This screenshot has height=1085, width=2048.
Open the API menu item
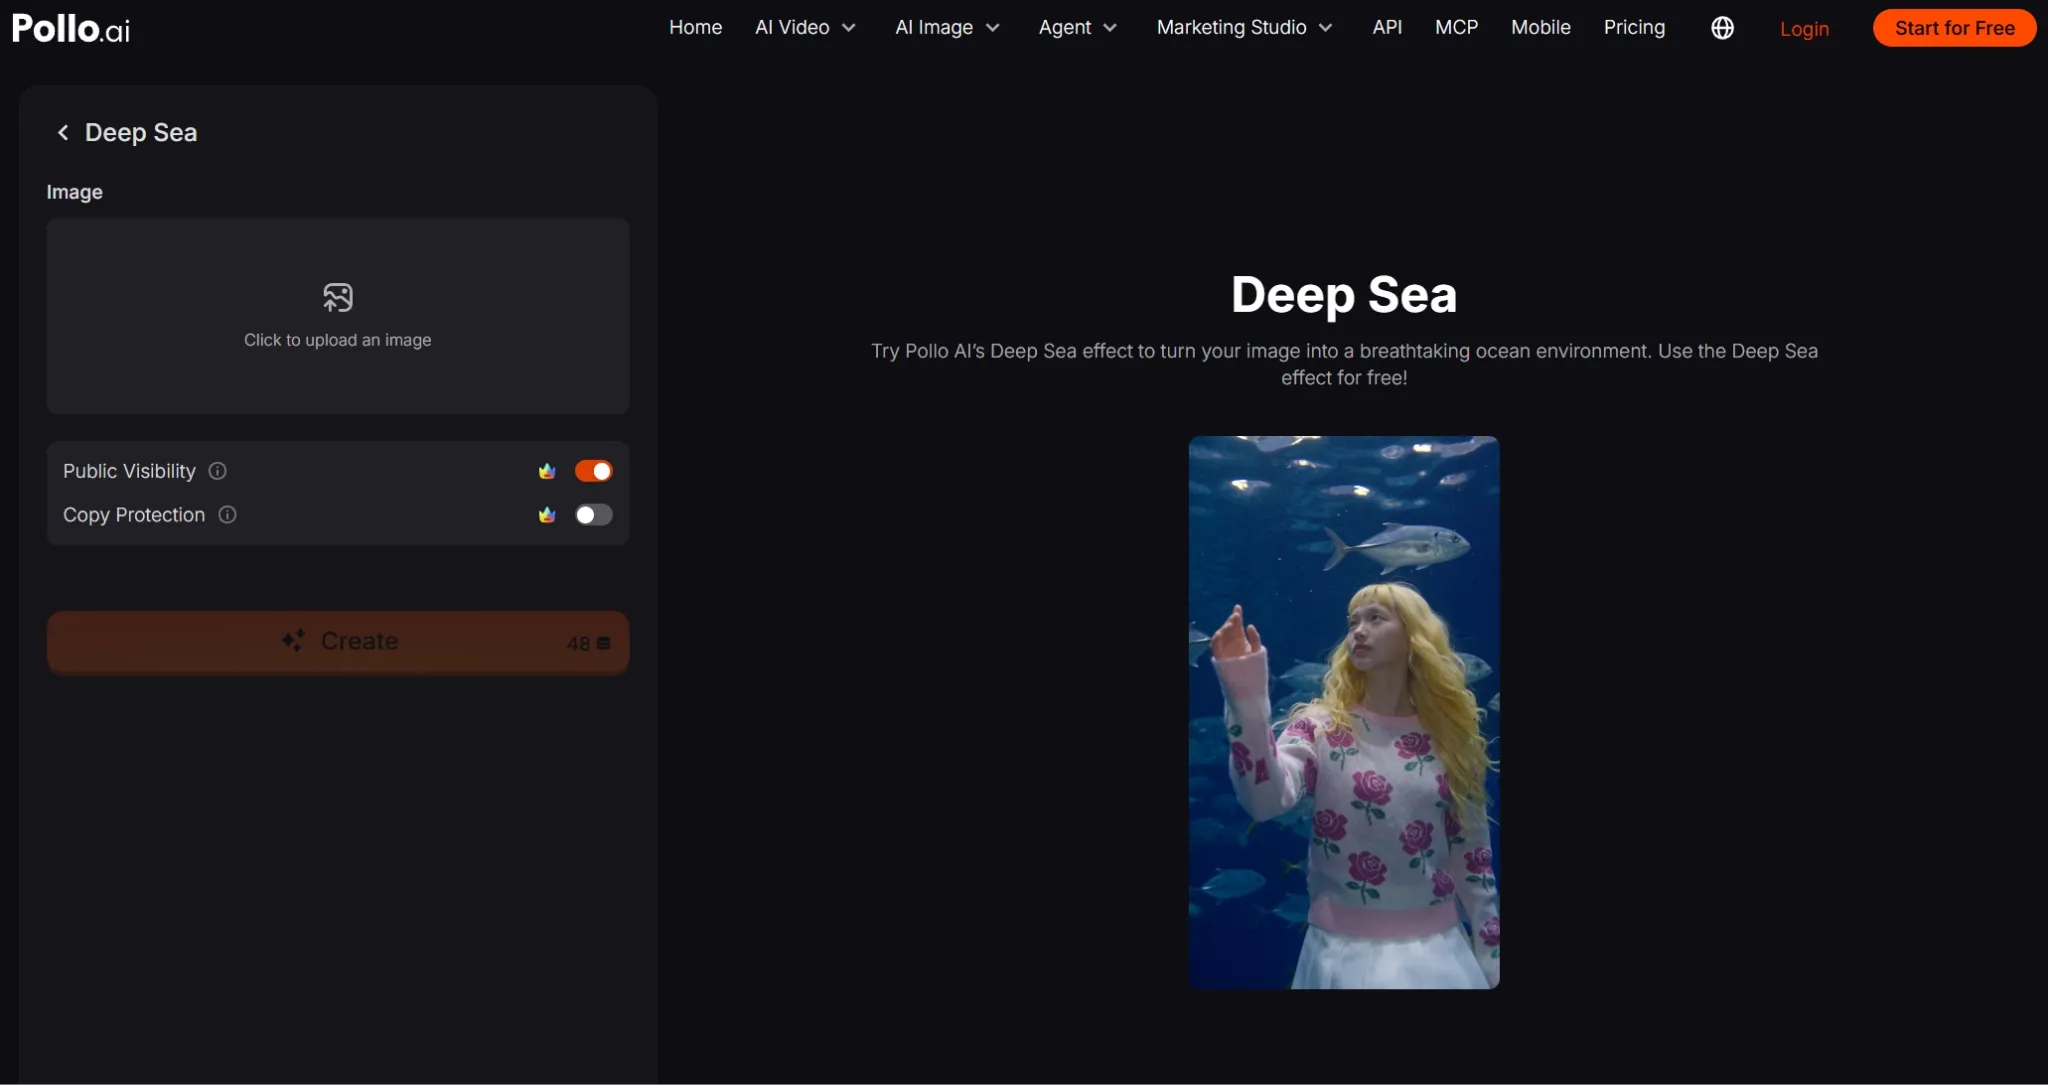point(1387,28)
